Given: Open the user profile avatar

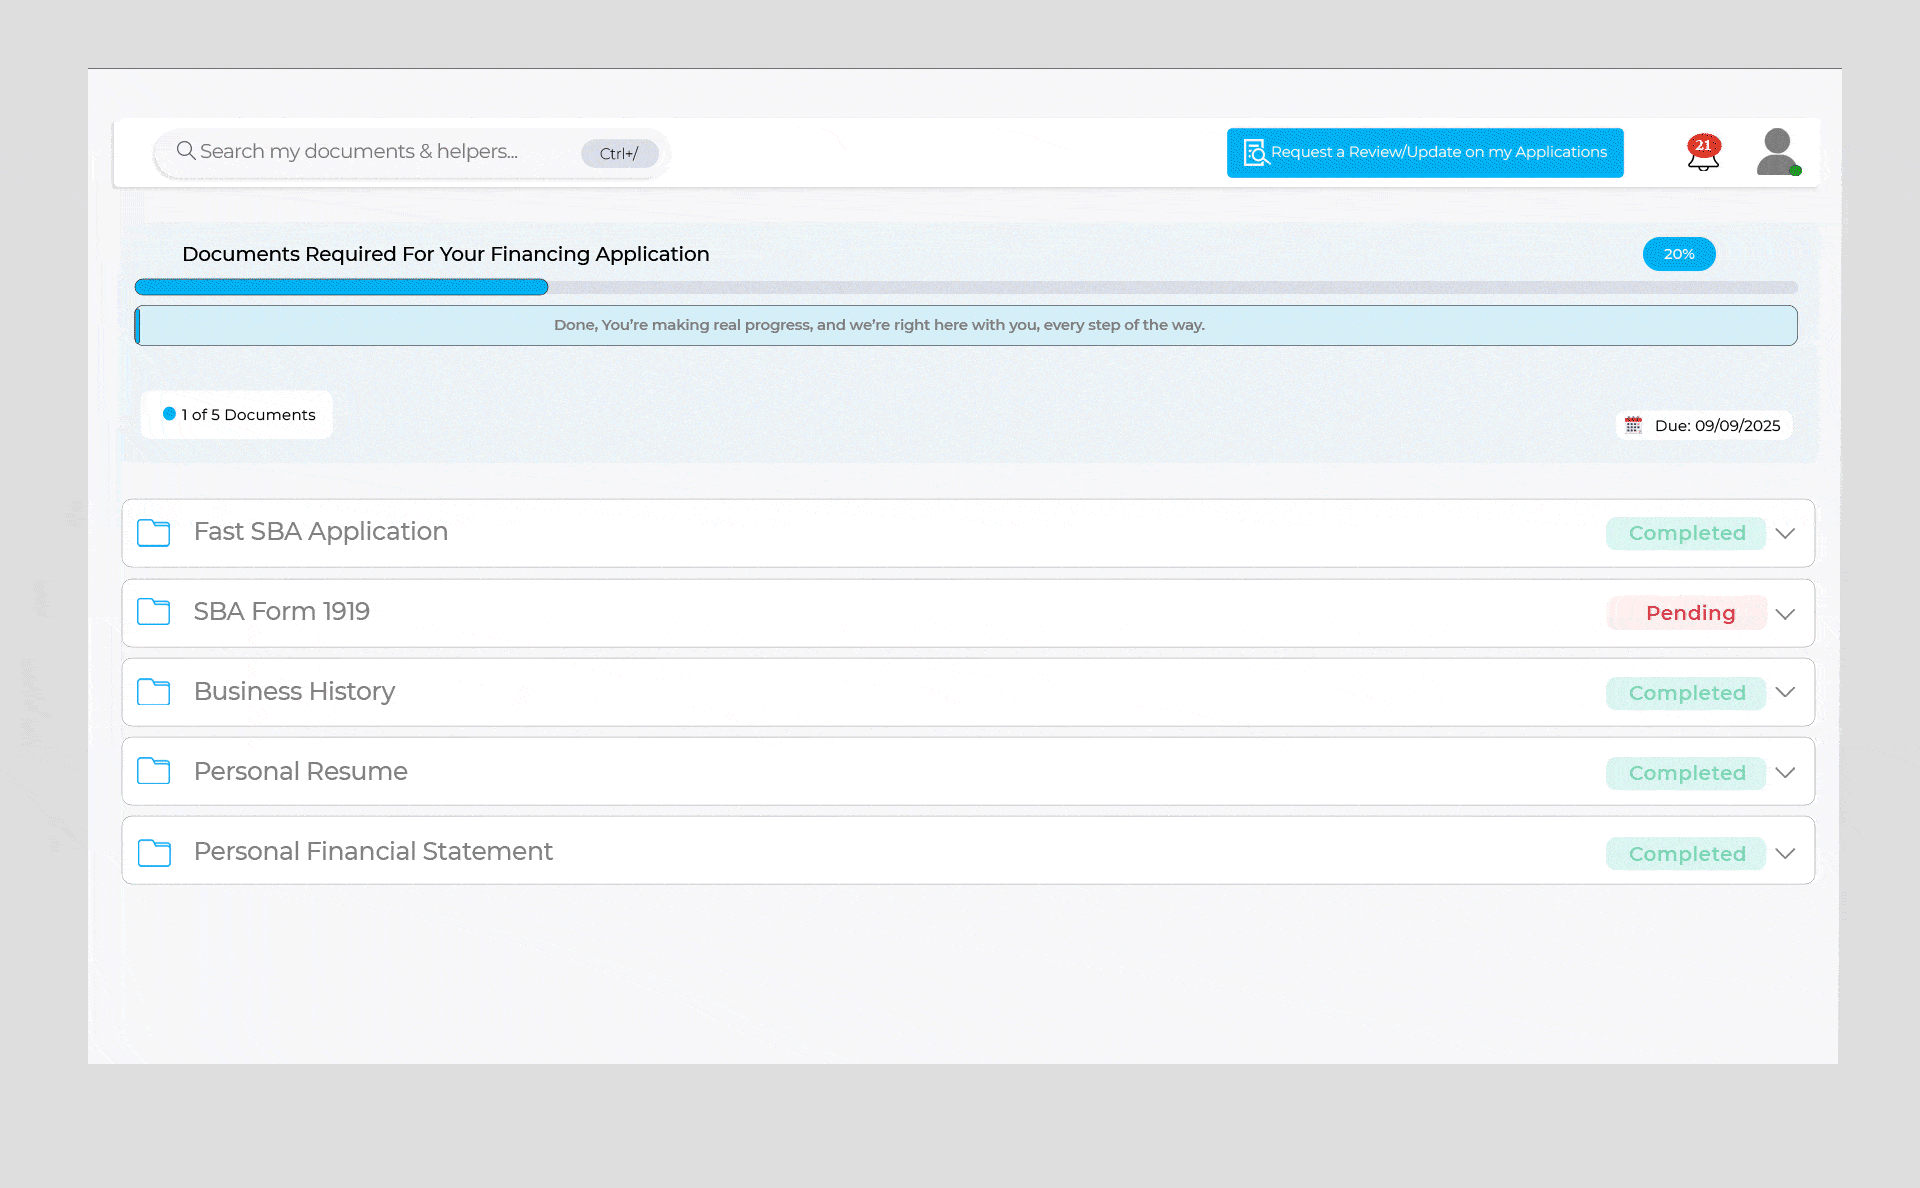Looking at the screenshot, I should 1777,152.
